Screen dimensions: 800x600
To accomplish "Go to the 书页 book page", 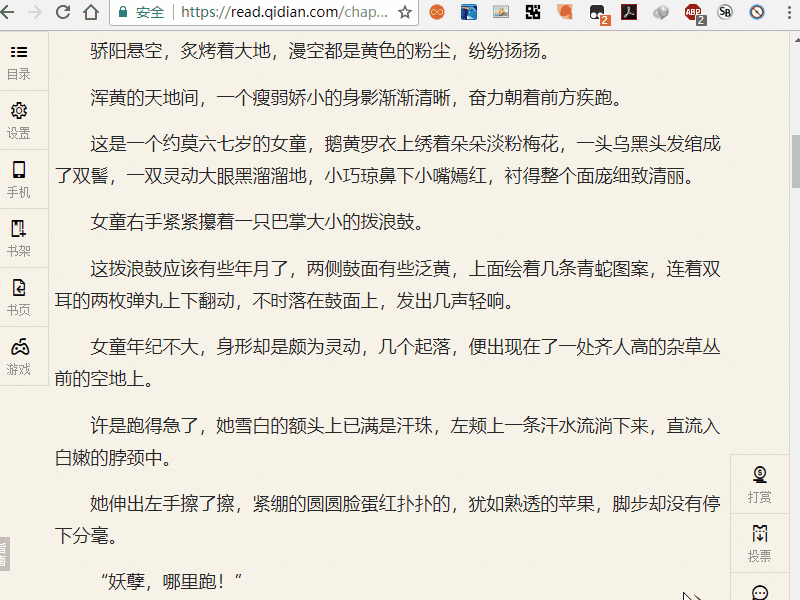I will point(19,297).
